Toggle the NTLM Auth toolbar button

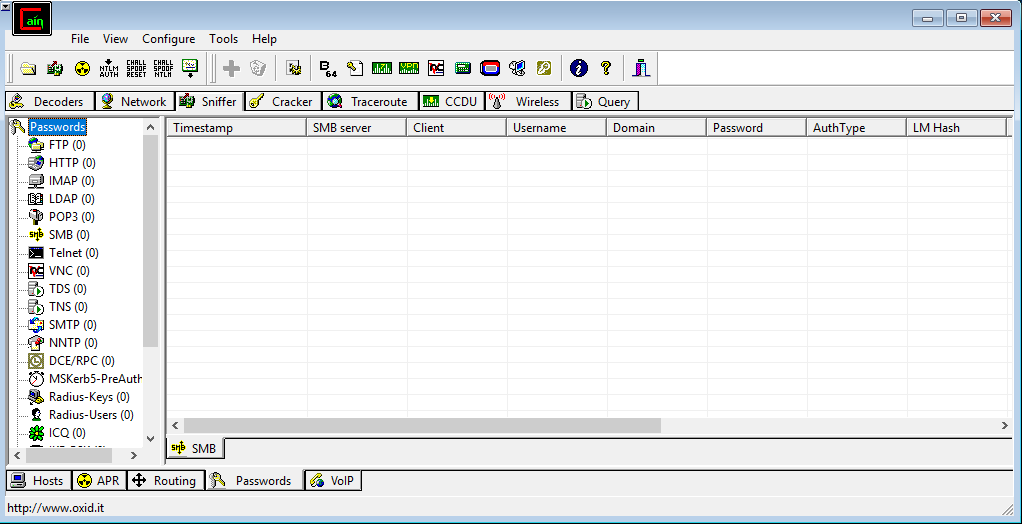(109, 68)
